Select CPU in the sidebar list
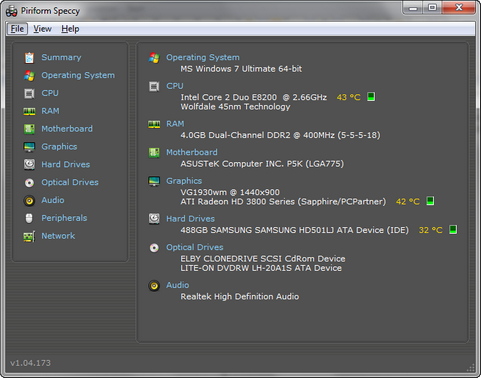This screenshot has height=378, width=481. pos(50,93)
